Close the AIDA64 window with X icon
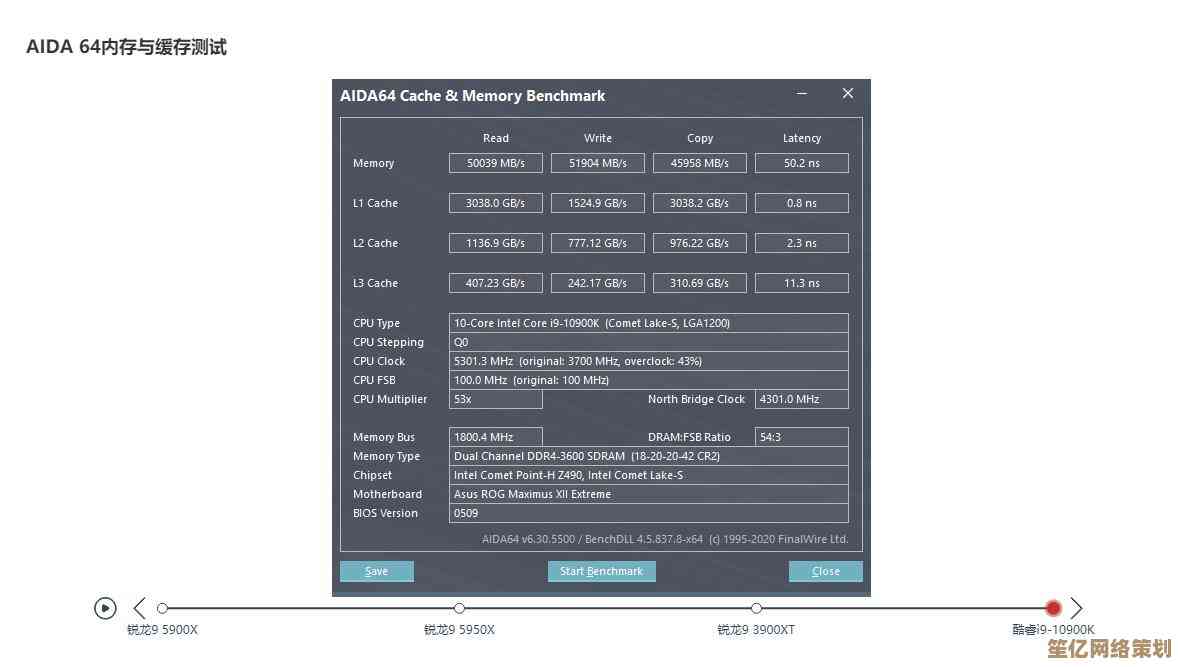This screenshot has width=1178, height=667. (x=847, y=94)
